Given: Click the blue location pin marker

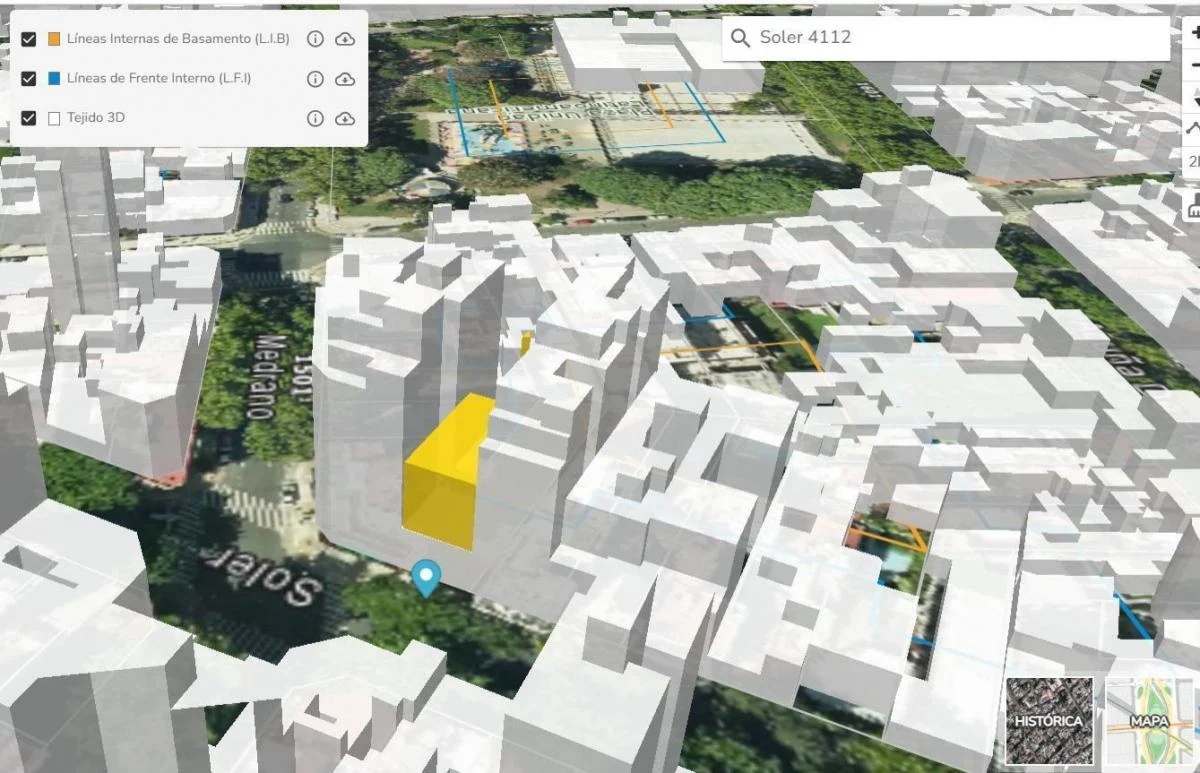Looking at the screenshot, I should pyautogui.click(x=427, y=577).
